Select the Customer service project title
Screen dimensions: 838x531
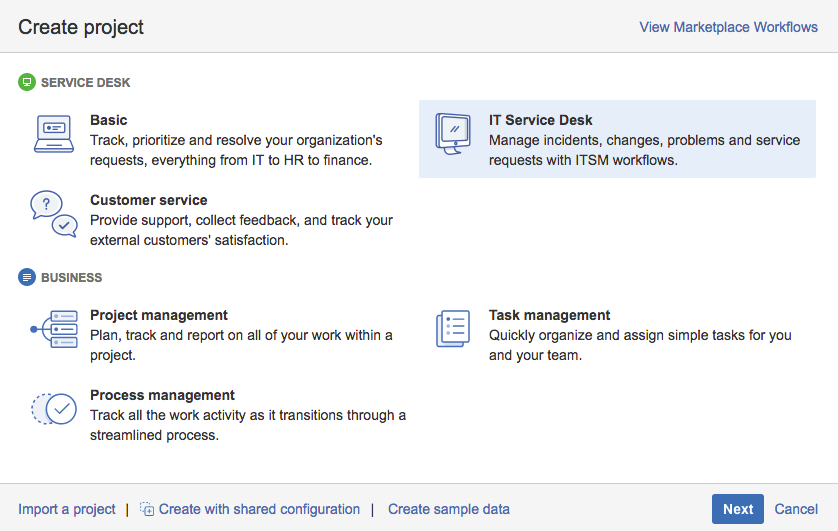coord(149,200)
